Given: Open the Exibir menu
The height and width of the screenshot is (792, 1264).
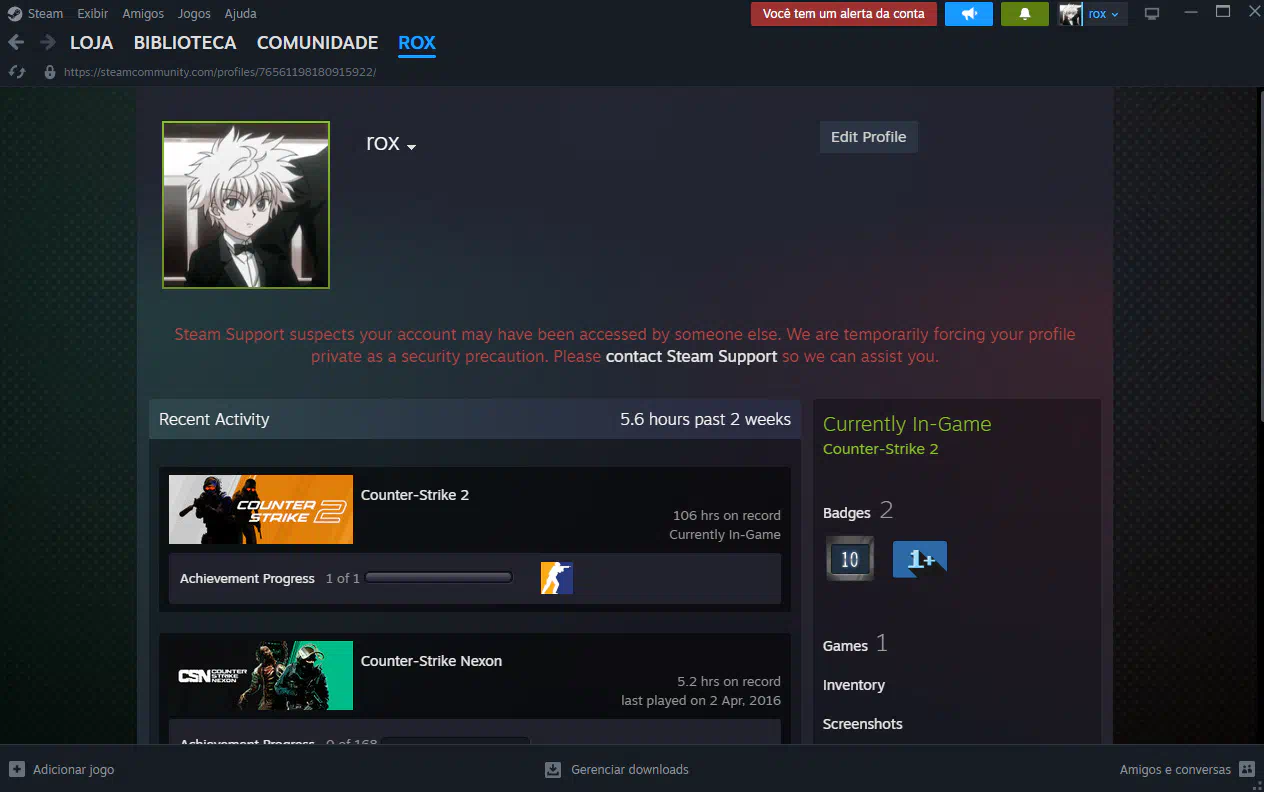Looking at the screenshot, I should coord(93,14).
